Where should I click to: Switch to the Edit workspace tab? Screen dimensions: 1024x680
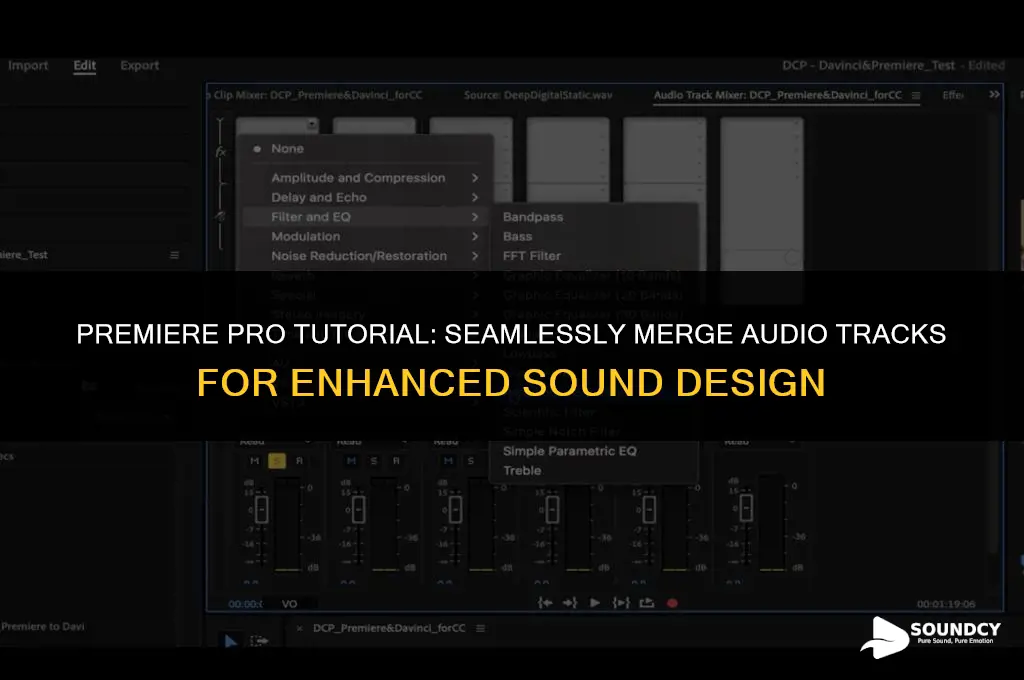click(x=84, y=65)
